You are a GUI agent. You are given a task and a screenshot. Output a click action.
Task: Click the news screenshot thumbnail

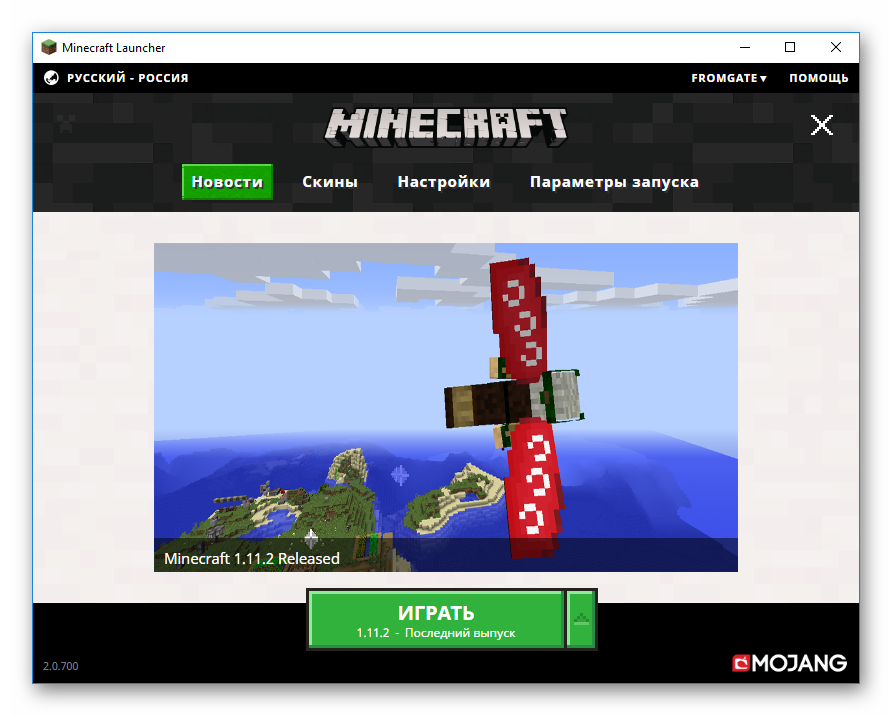tap(445, 400)
